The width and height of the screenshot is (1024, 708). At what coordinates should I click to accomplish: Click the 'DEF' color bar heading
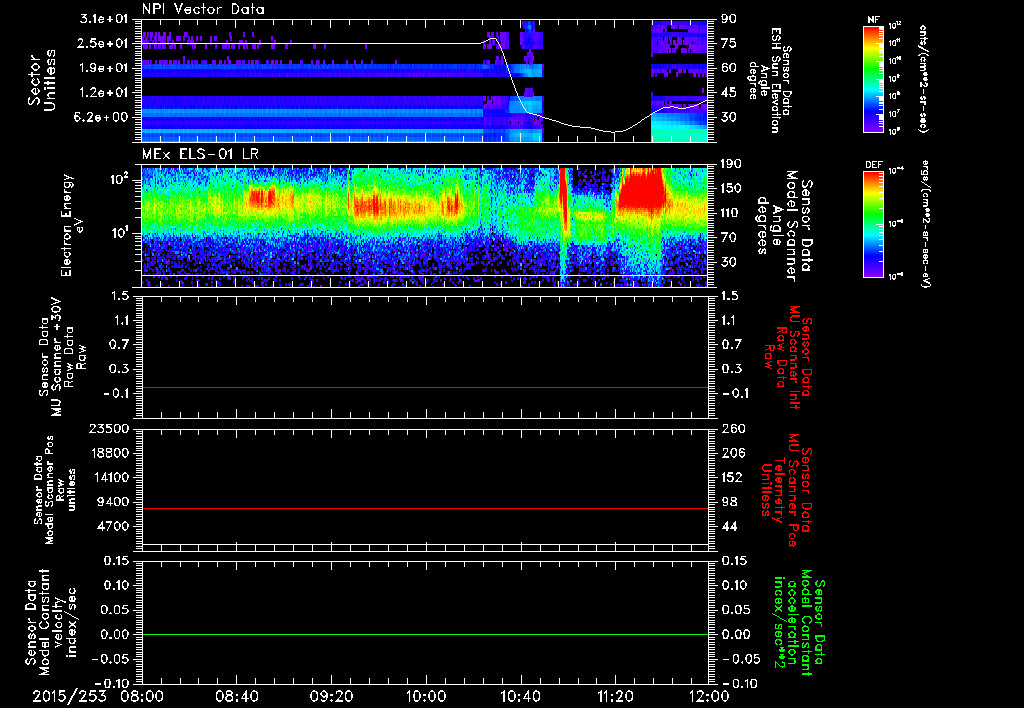point(874,165)
